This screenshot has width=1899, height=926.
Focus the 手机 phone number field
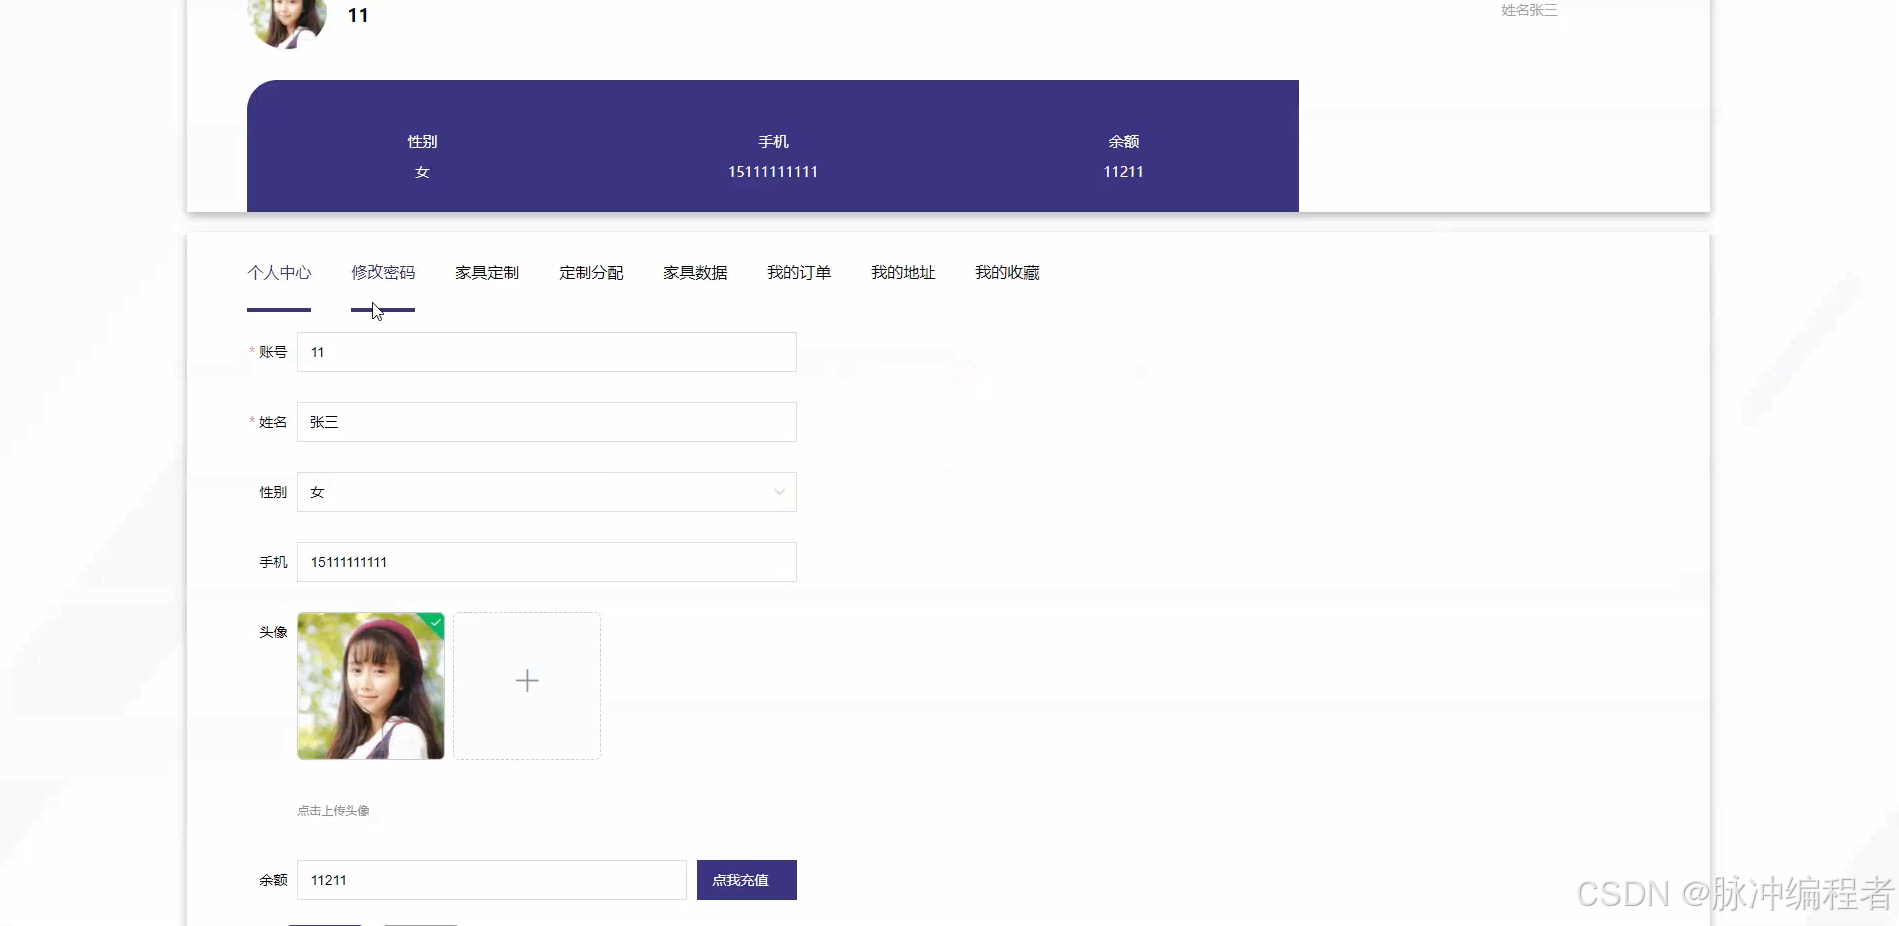(x=547, y=562)
